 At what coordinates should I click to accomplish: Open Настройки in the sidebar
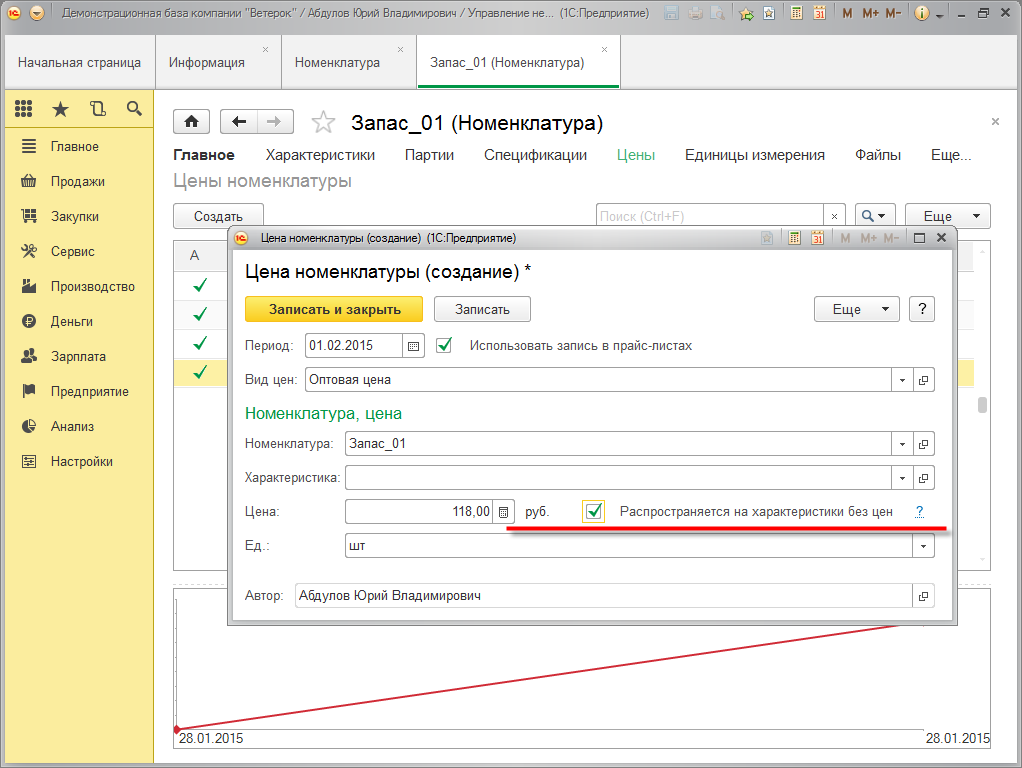tap(81, 462)
